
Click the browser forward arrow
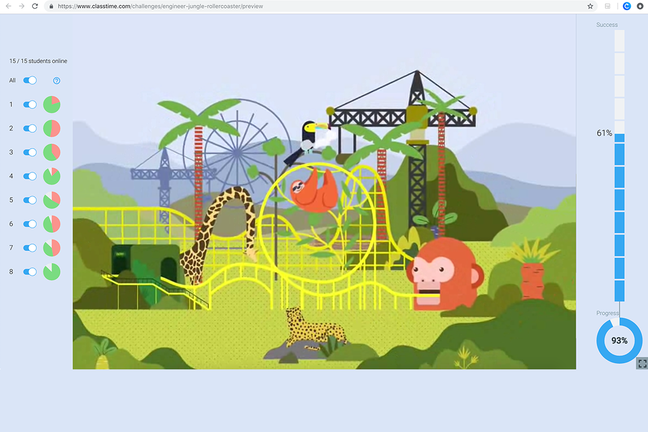[x=21, y=6]
